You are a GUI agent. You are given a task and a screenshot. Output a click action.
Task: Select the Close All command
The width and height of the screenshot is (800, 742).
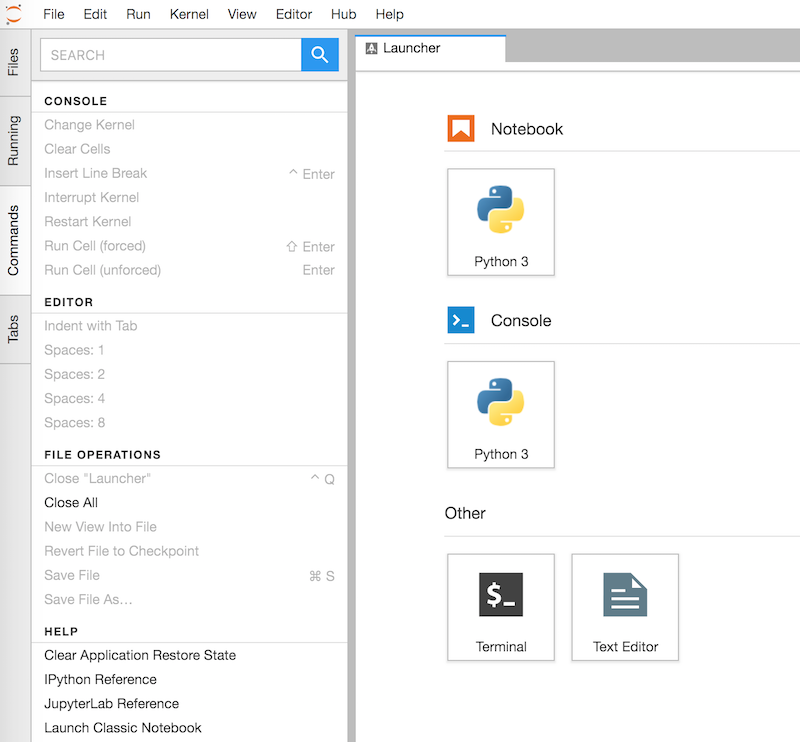[70, 502]
